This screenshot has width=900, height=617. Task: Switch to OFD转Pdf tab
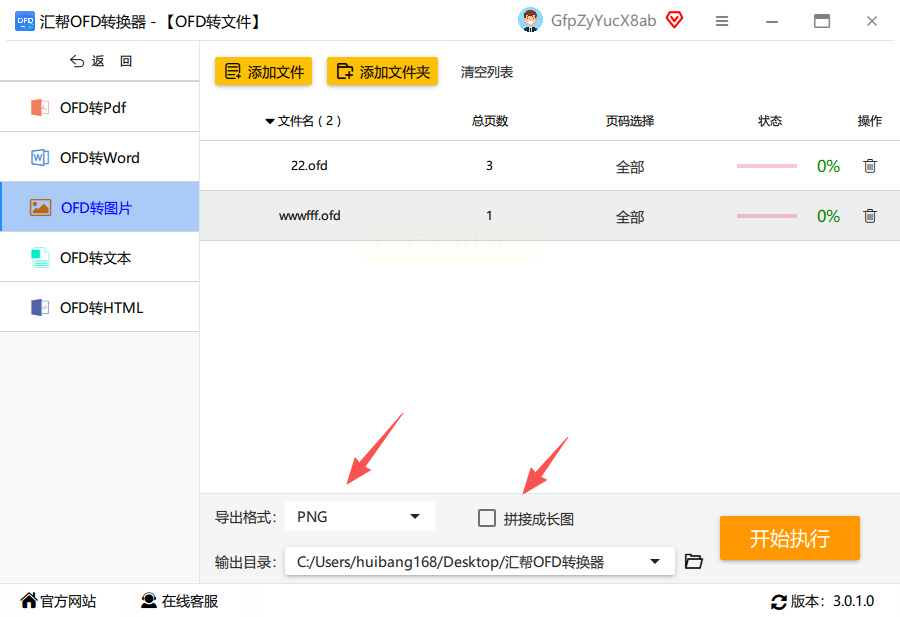(x=100, y=107)
